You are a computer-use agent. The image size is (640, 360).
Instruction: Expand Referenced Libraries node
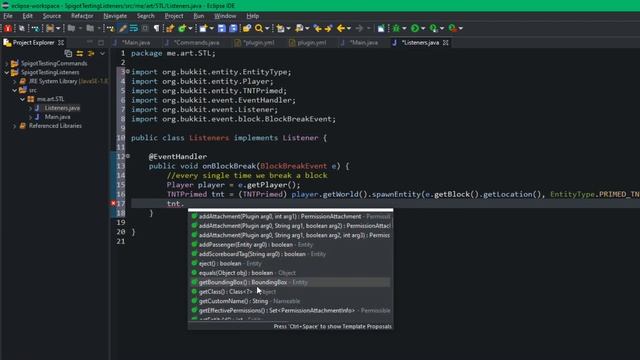pos(15,126)
